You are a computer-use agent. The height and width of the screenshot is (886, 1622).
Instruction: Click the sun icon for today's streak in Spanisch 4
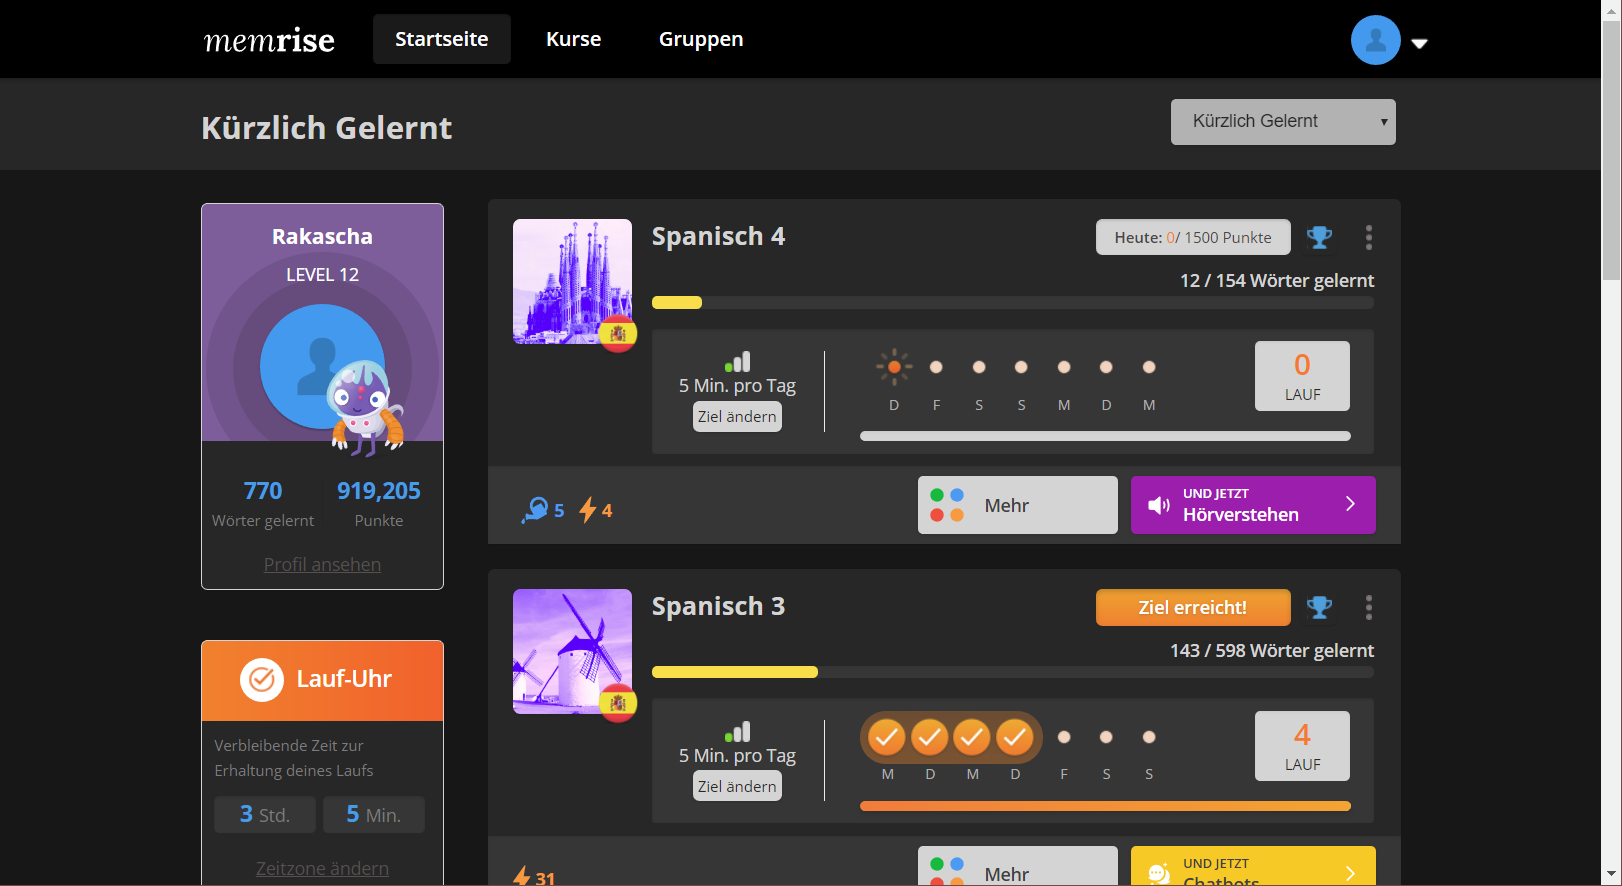(894, 367)
